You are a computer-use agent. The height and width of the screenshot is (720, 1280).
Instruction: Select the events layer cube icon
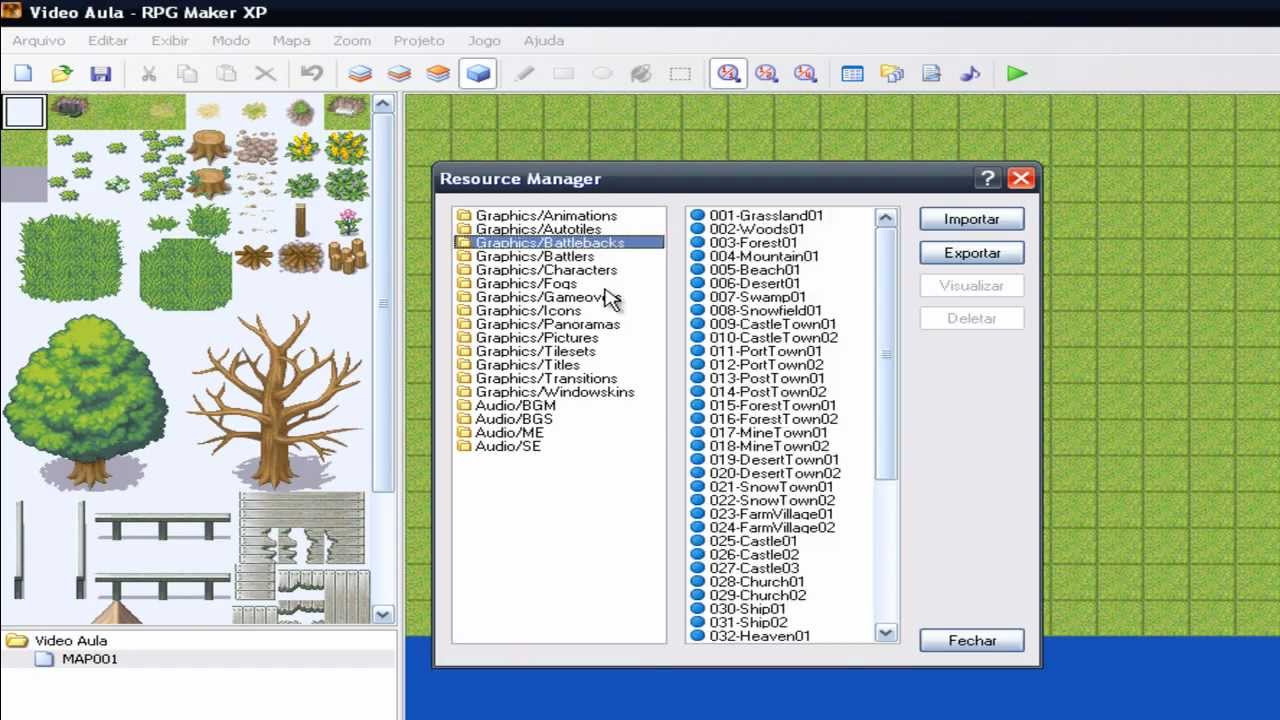pos(478,74)
